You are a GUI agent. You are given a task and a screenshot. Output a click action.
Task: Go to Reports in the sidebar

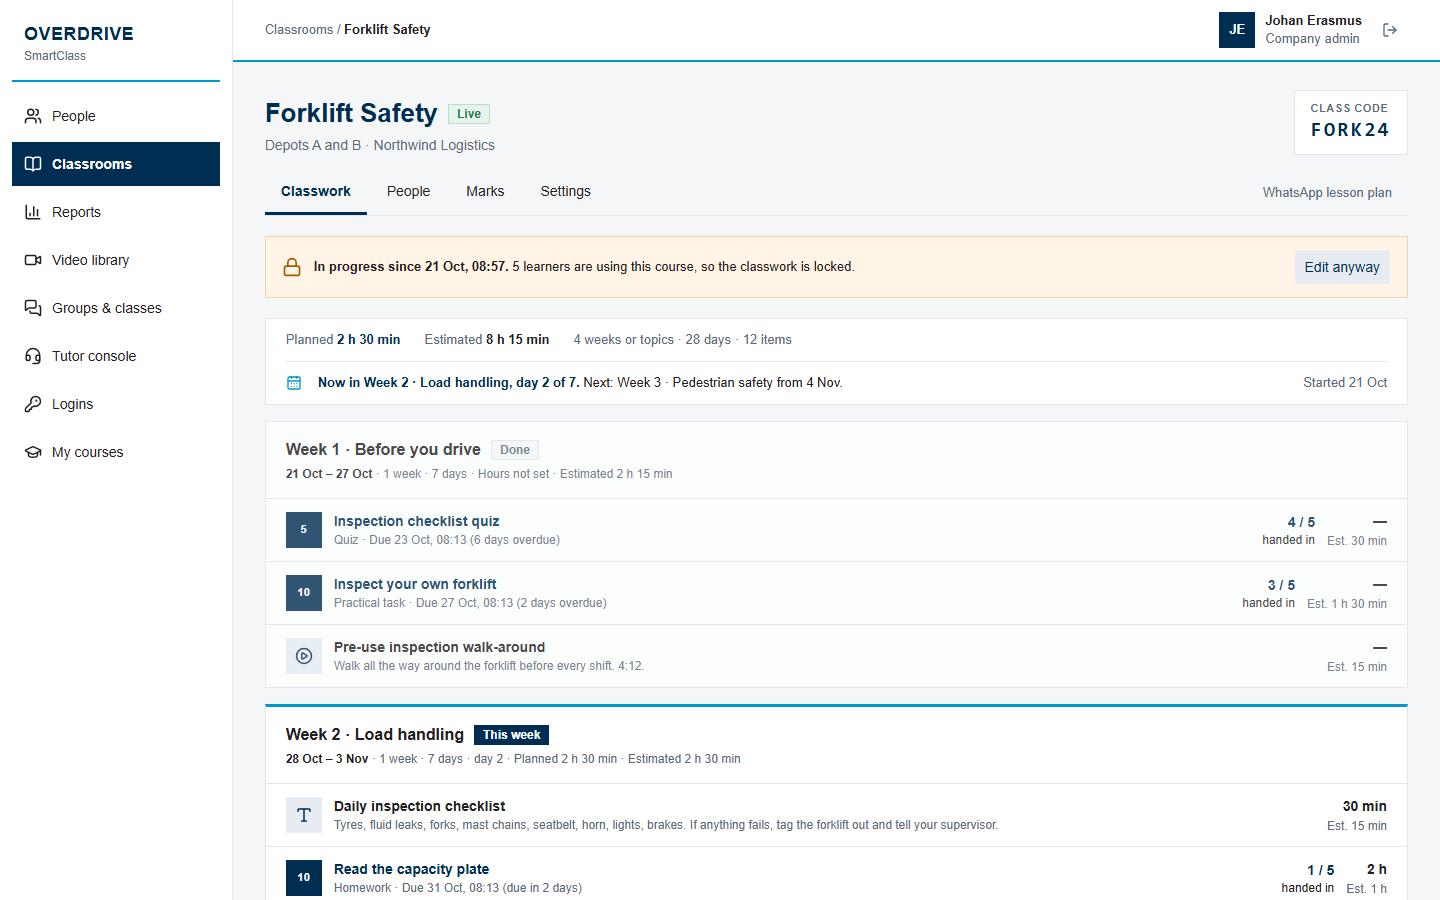pyautogui.click(x=116, y=212)
